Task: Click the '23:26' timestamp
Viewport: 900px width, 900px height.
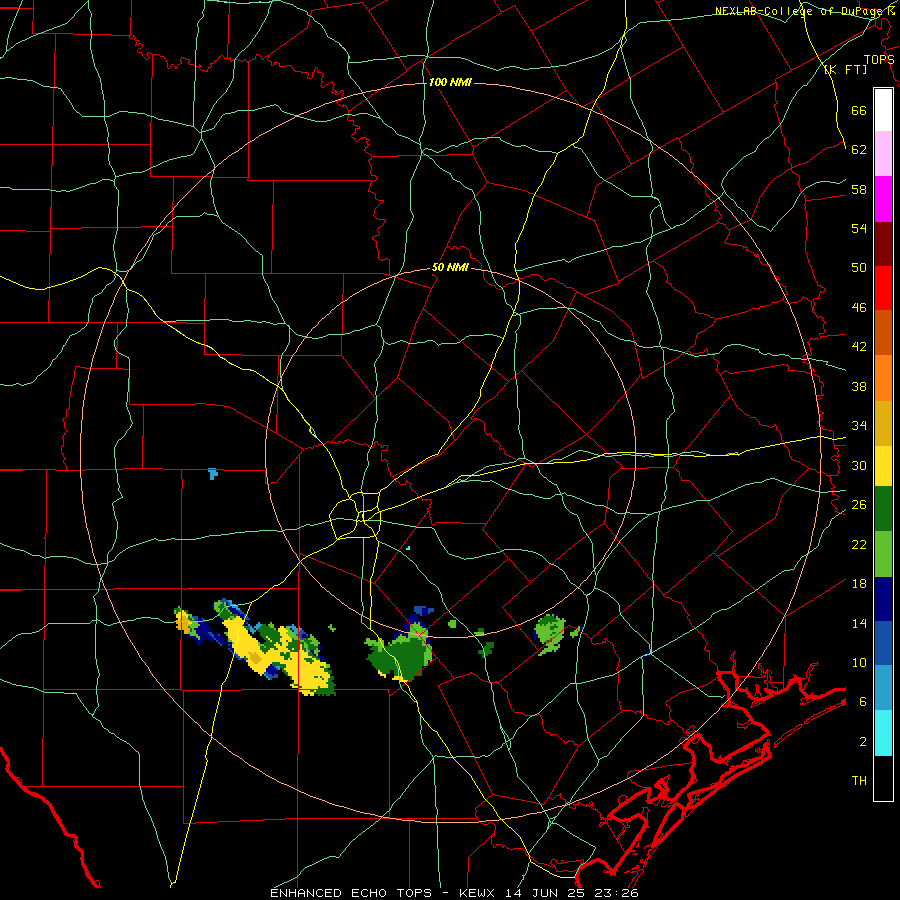Action: [618, 893]
